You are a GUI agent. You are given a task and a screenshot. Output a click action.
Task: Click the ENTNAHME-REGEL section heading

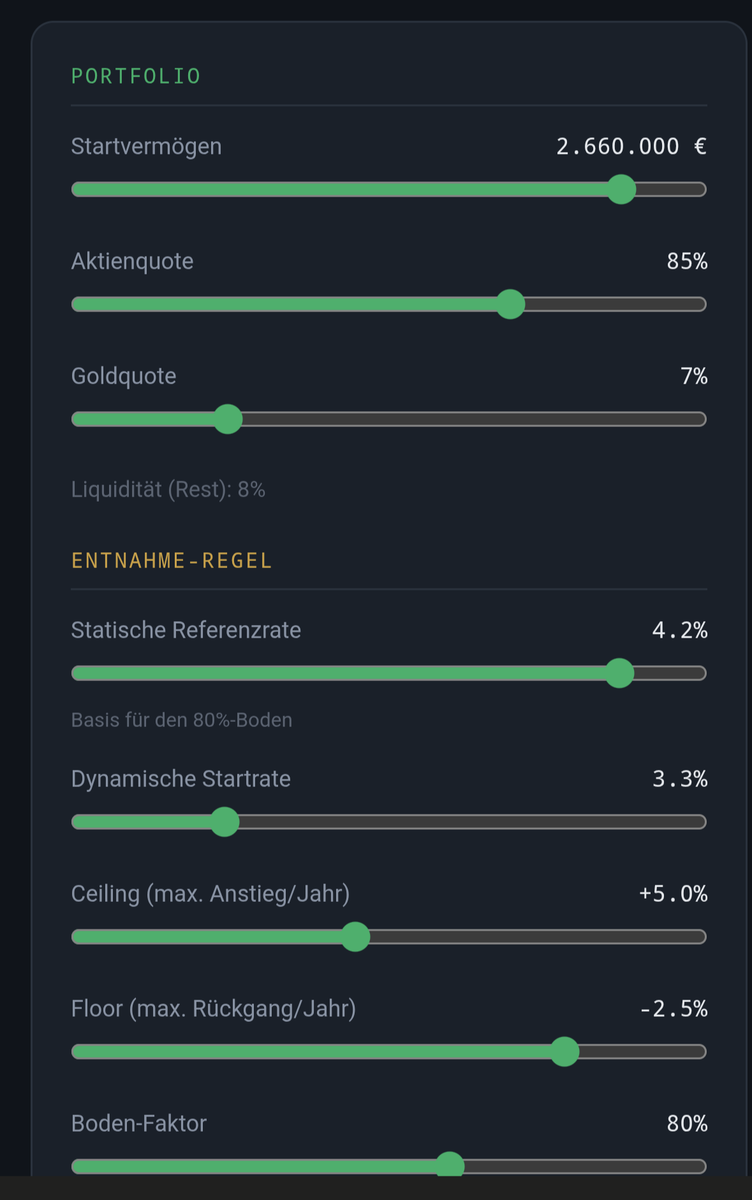tap(172, 560)
